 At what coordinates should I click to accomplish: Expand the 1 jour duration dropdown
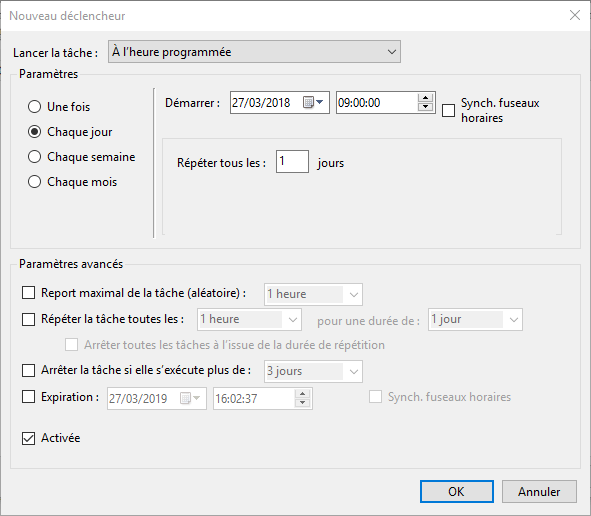coord(475,320)
